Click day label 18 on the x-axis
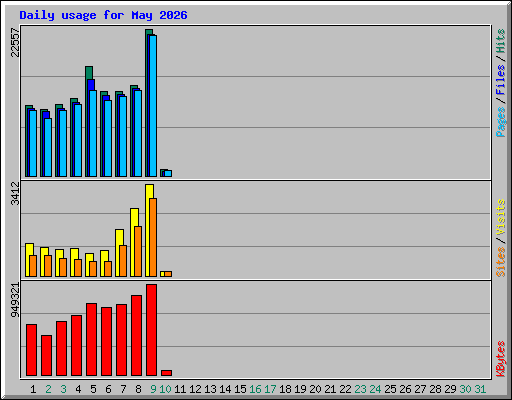512x400 pixels. pyautogui.click(x=285, y=389)
